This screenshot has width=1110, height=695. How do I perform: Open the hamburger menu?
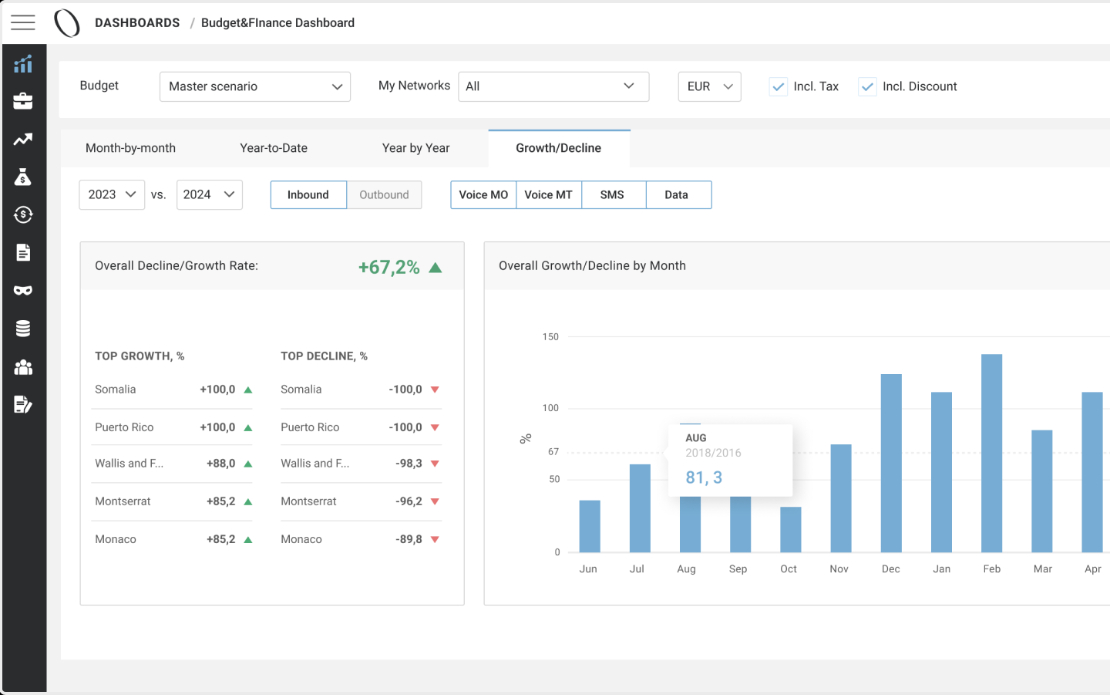tap(23, 23)
